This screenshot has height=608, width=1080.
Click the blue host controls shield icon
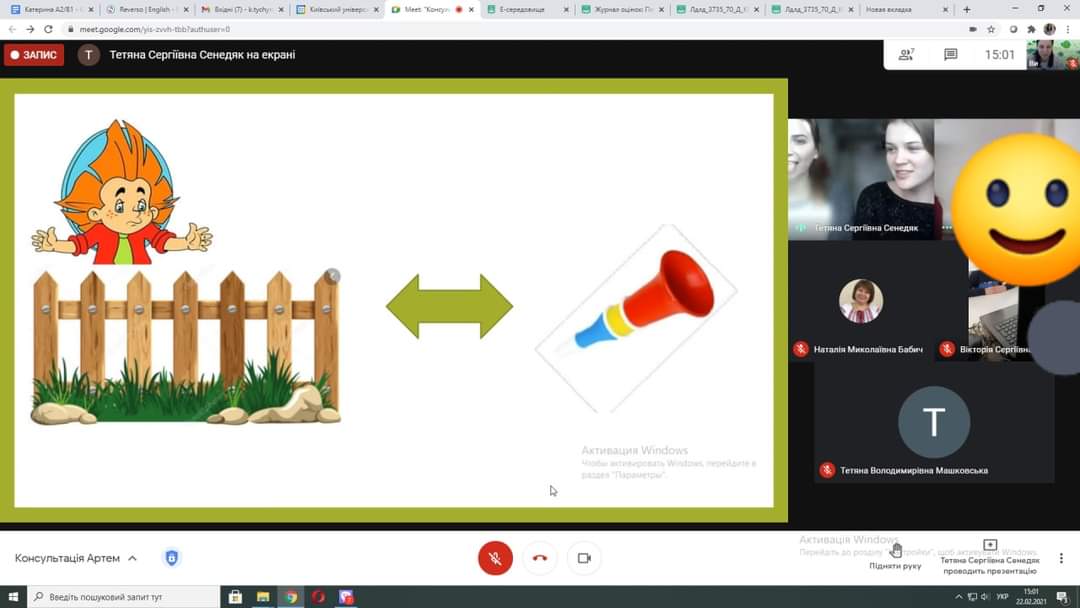[172, 558]
